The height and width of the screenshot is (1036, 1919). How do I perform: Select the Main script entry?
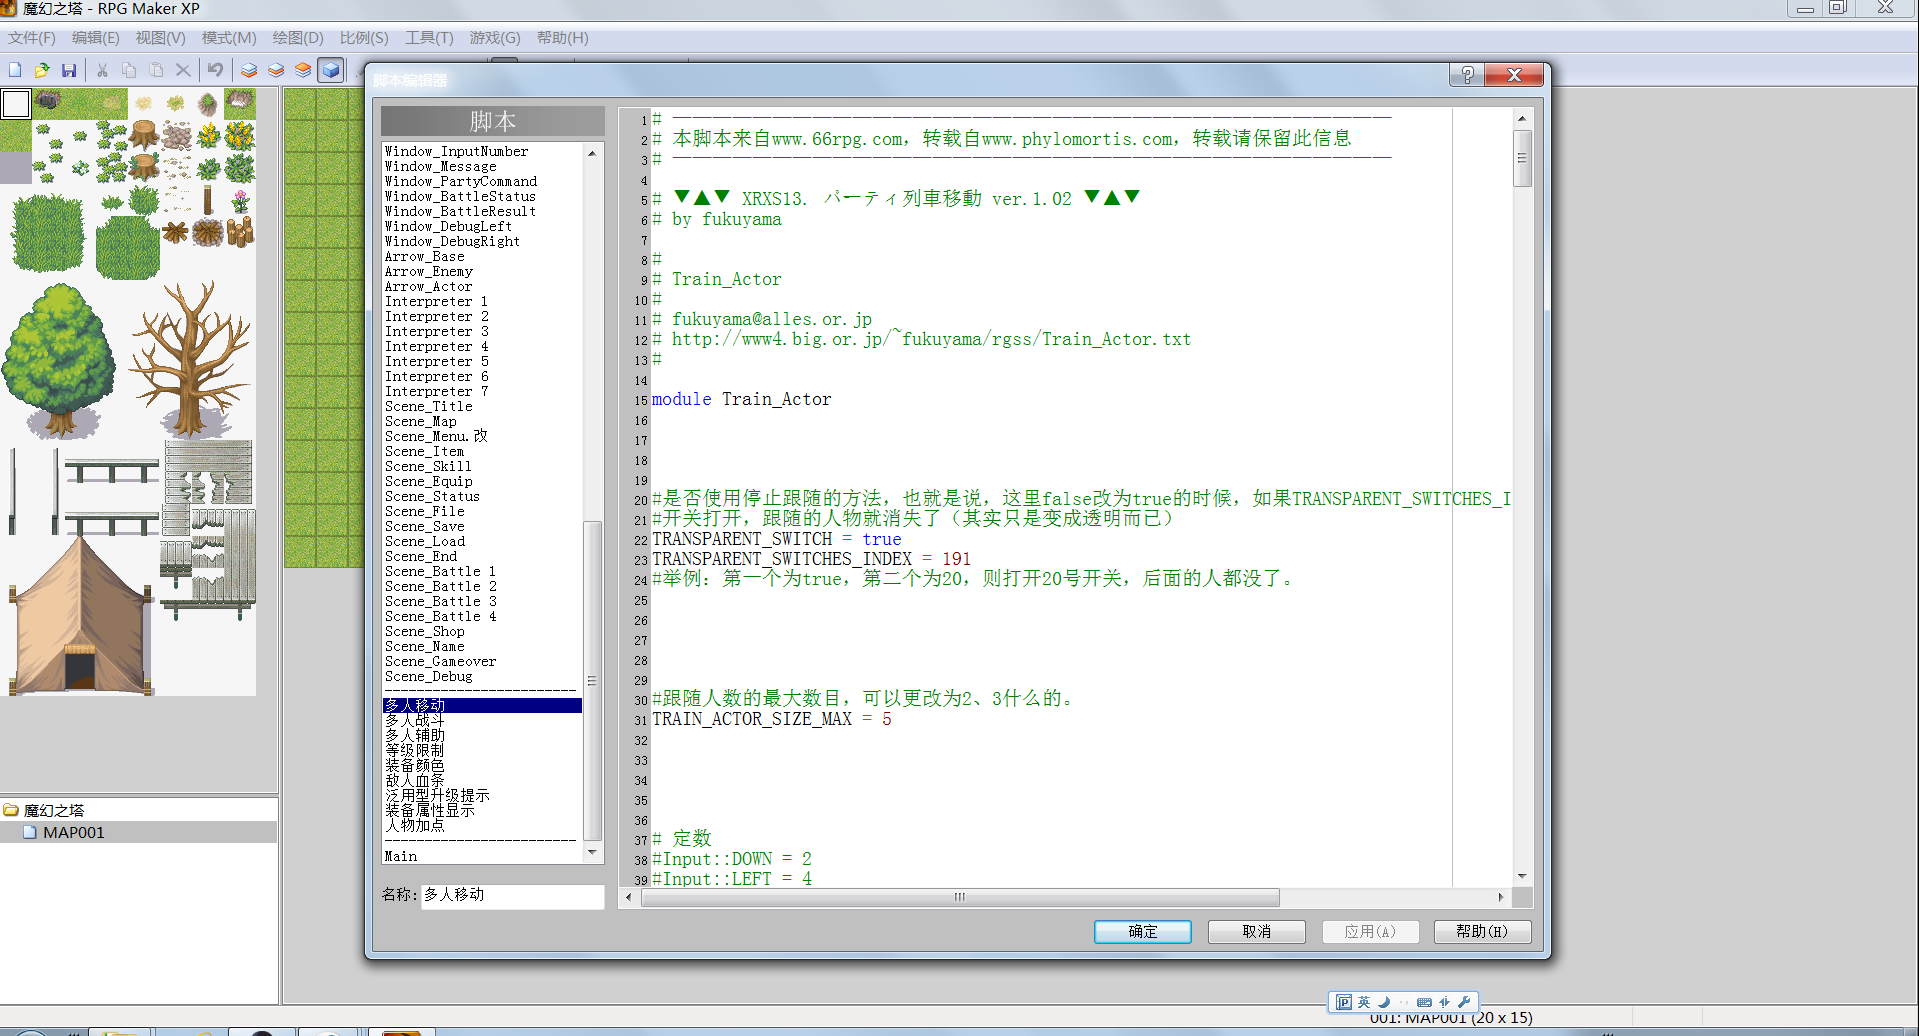401,857
